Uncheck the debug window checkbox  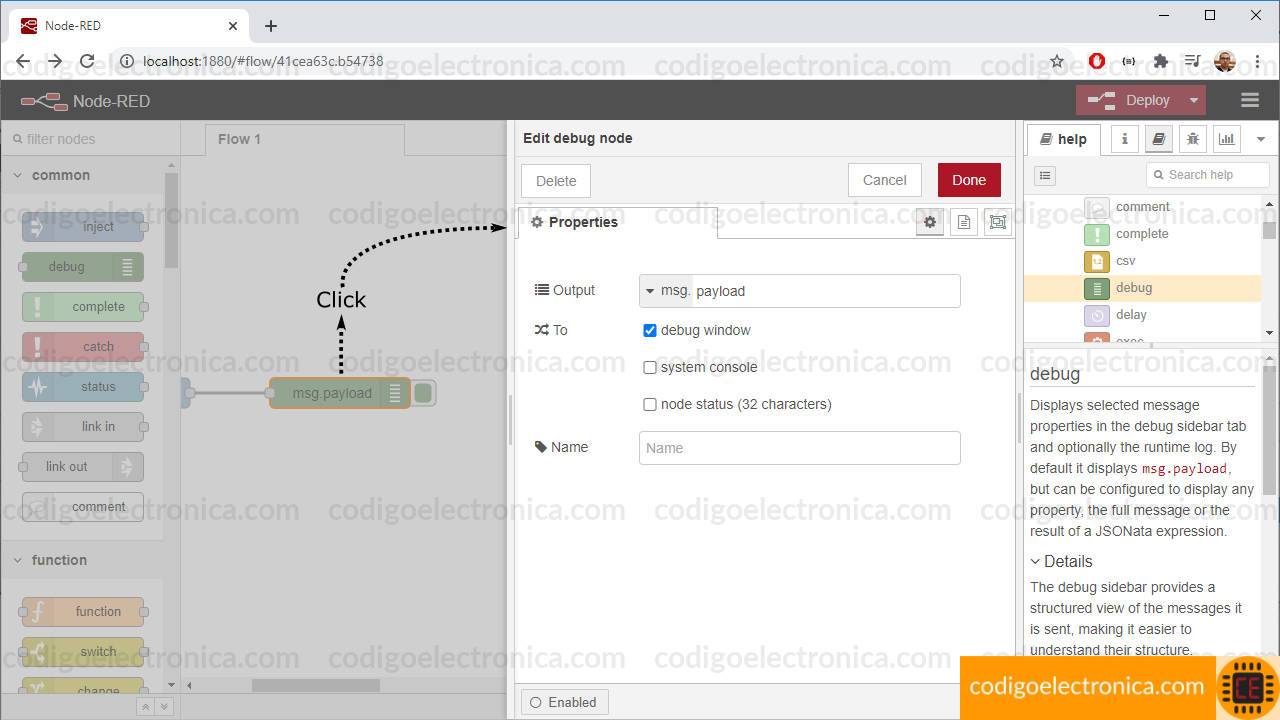650,330
